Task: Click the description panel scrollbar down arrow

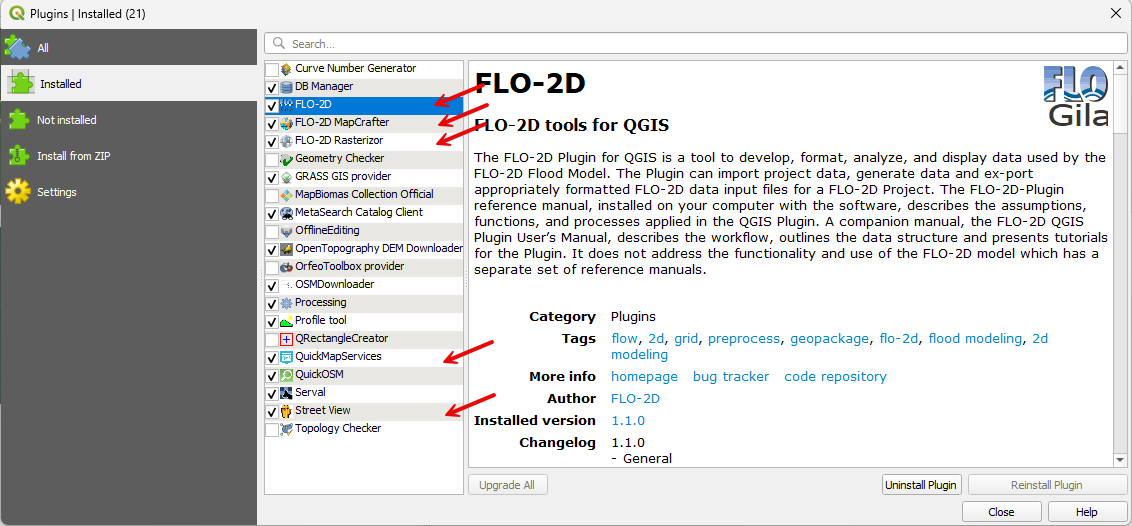Action: point(1122,458)
